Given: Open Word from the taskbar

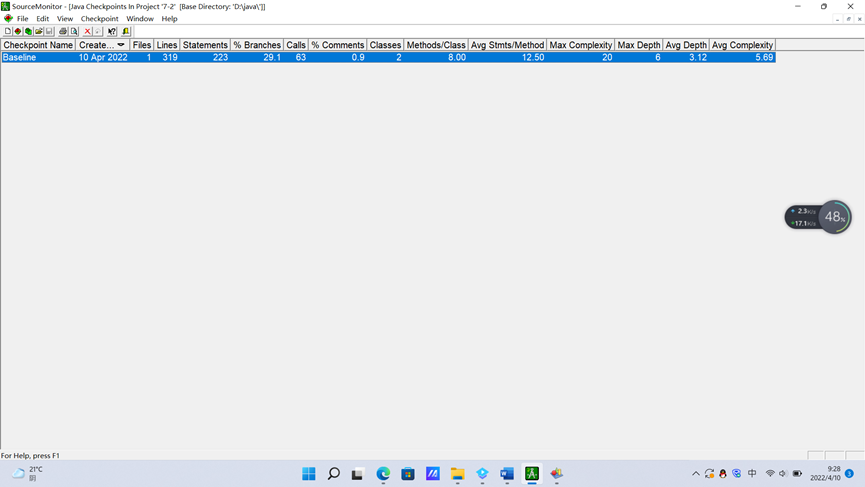Looking at the screenshot, I should point(507,474).
